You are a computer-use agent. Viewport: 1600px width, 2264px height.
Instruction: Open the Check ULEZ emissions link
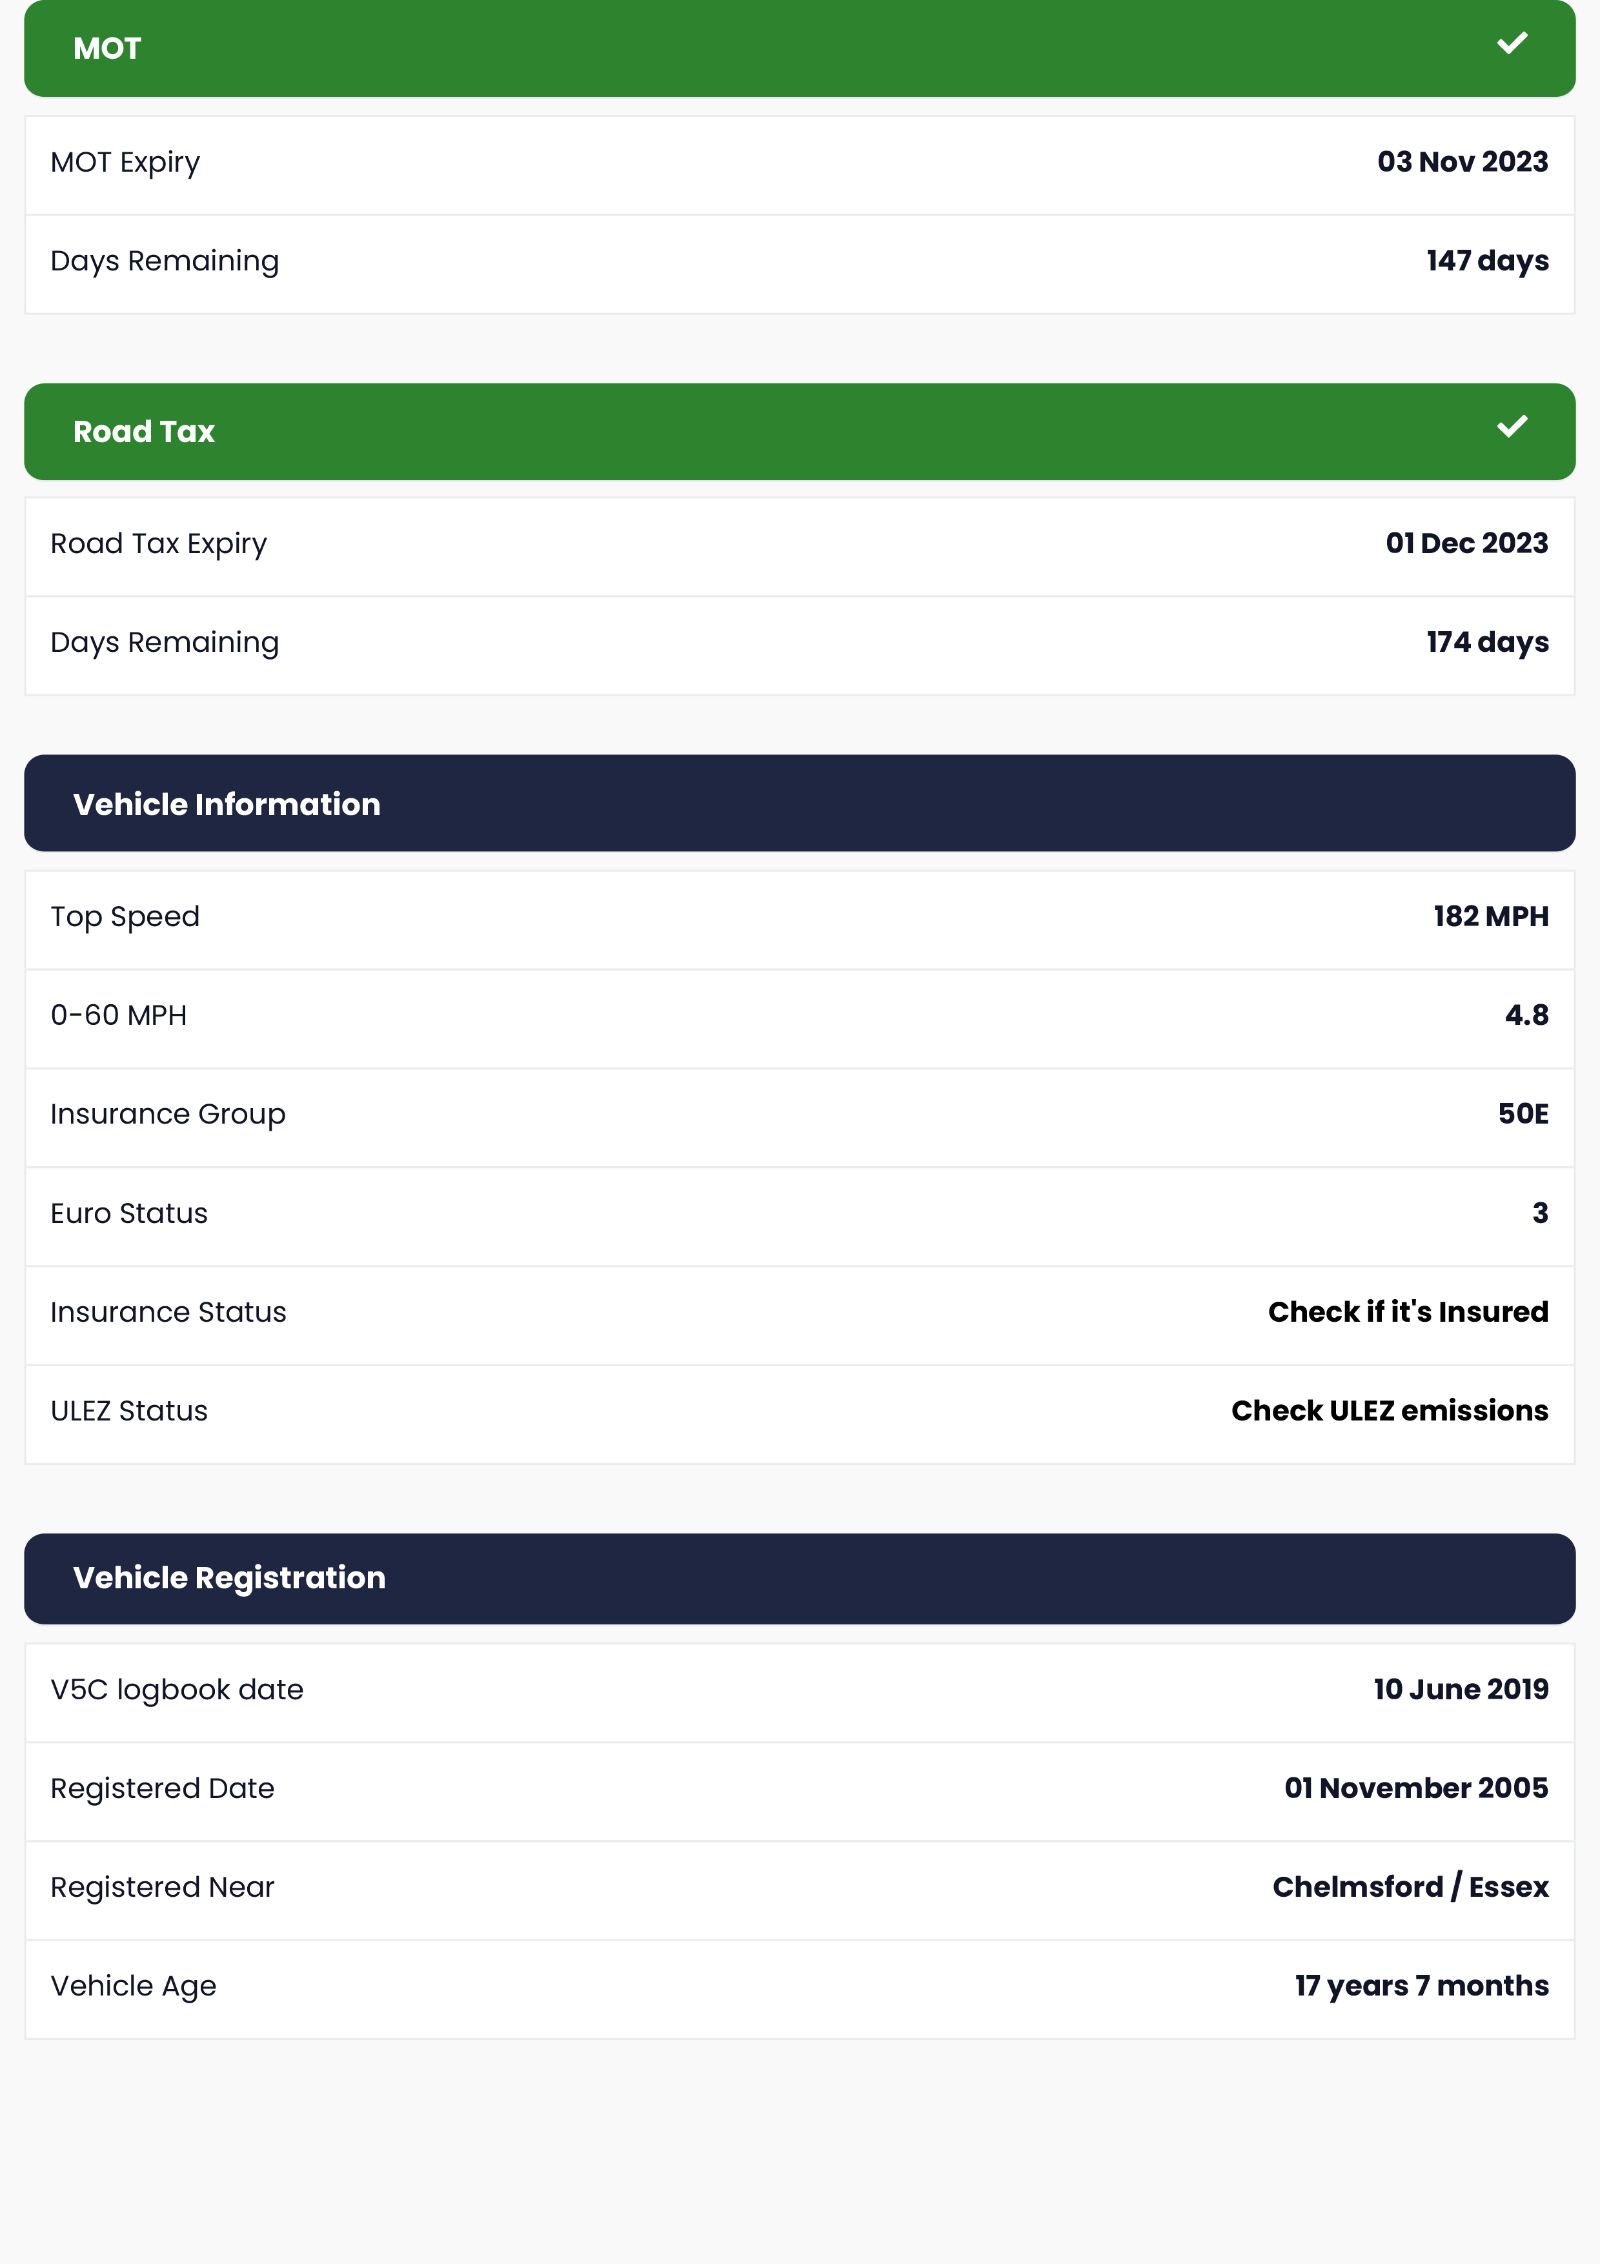[x=1390, y=1411]
